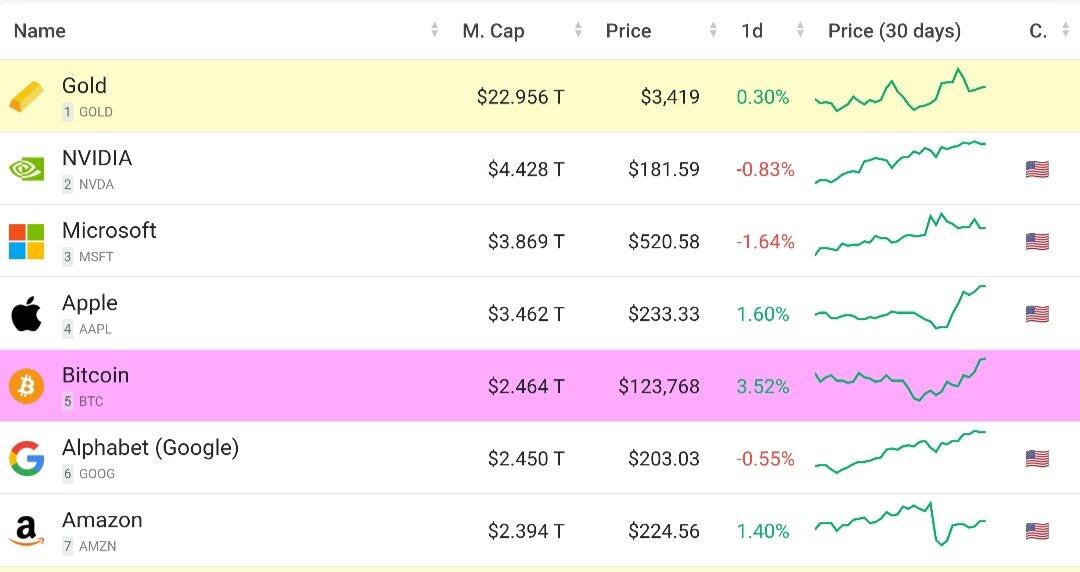Click the Price (30 days) column header
Image resolution: width=1080 pixels, height=572 pixels.
[x=894, y=31]
